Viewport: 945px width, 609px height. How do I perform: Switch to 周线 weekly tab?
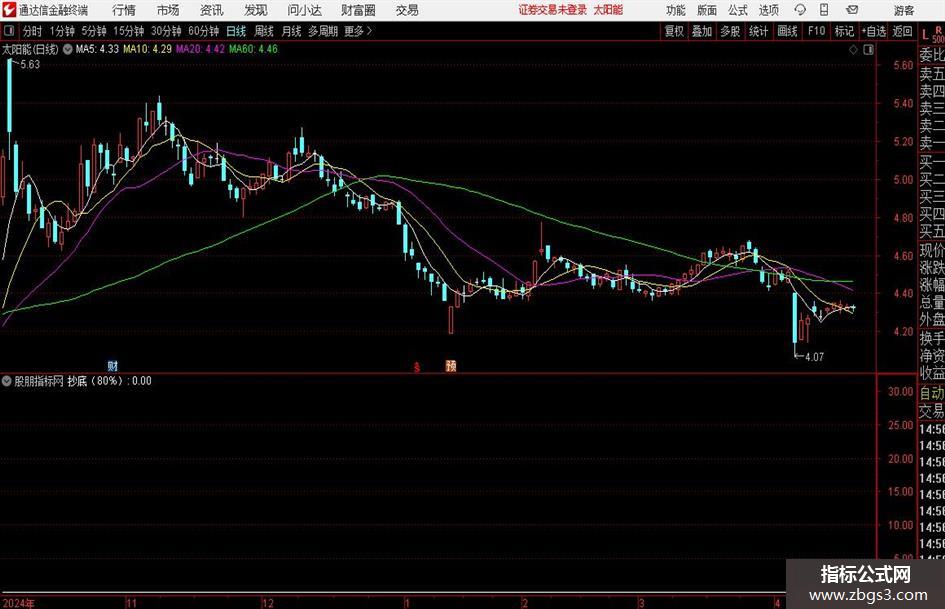[264, 31]
